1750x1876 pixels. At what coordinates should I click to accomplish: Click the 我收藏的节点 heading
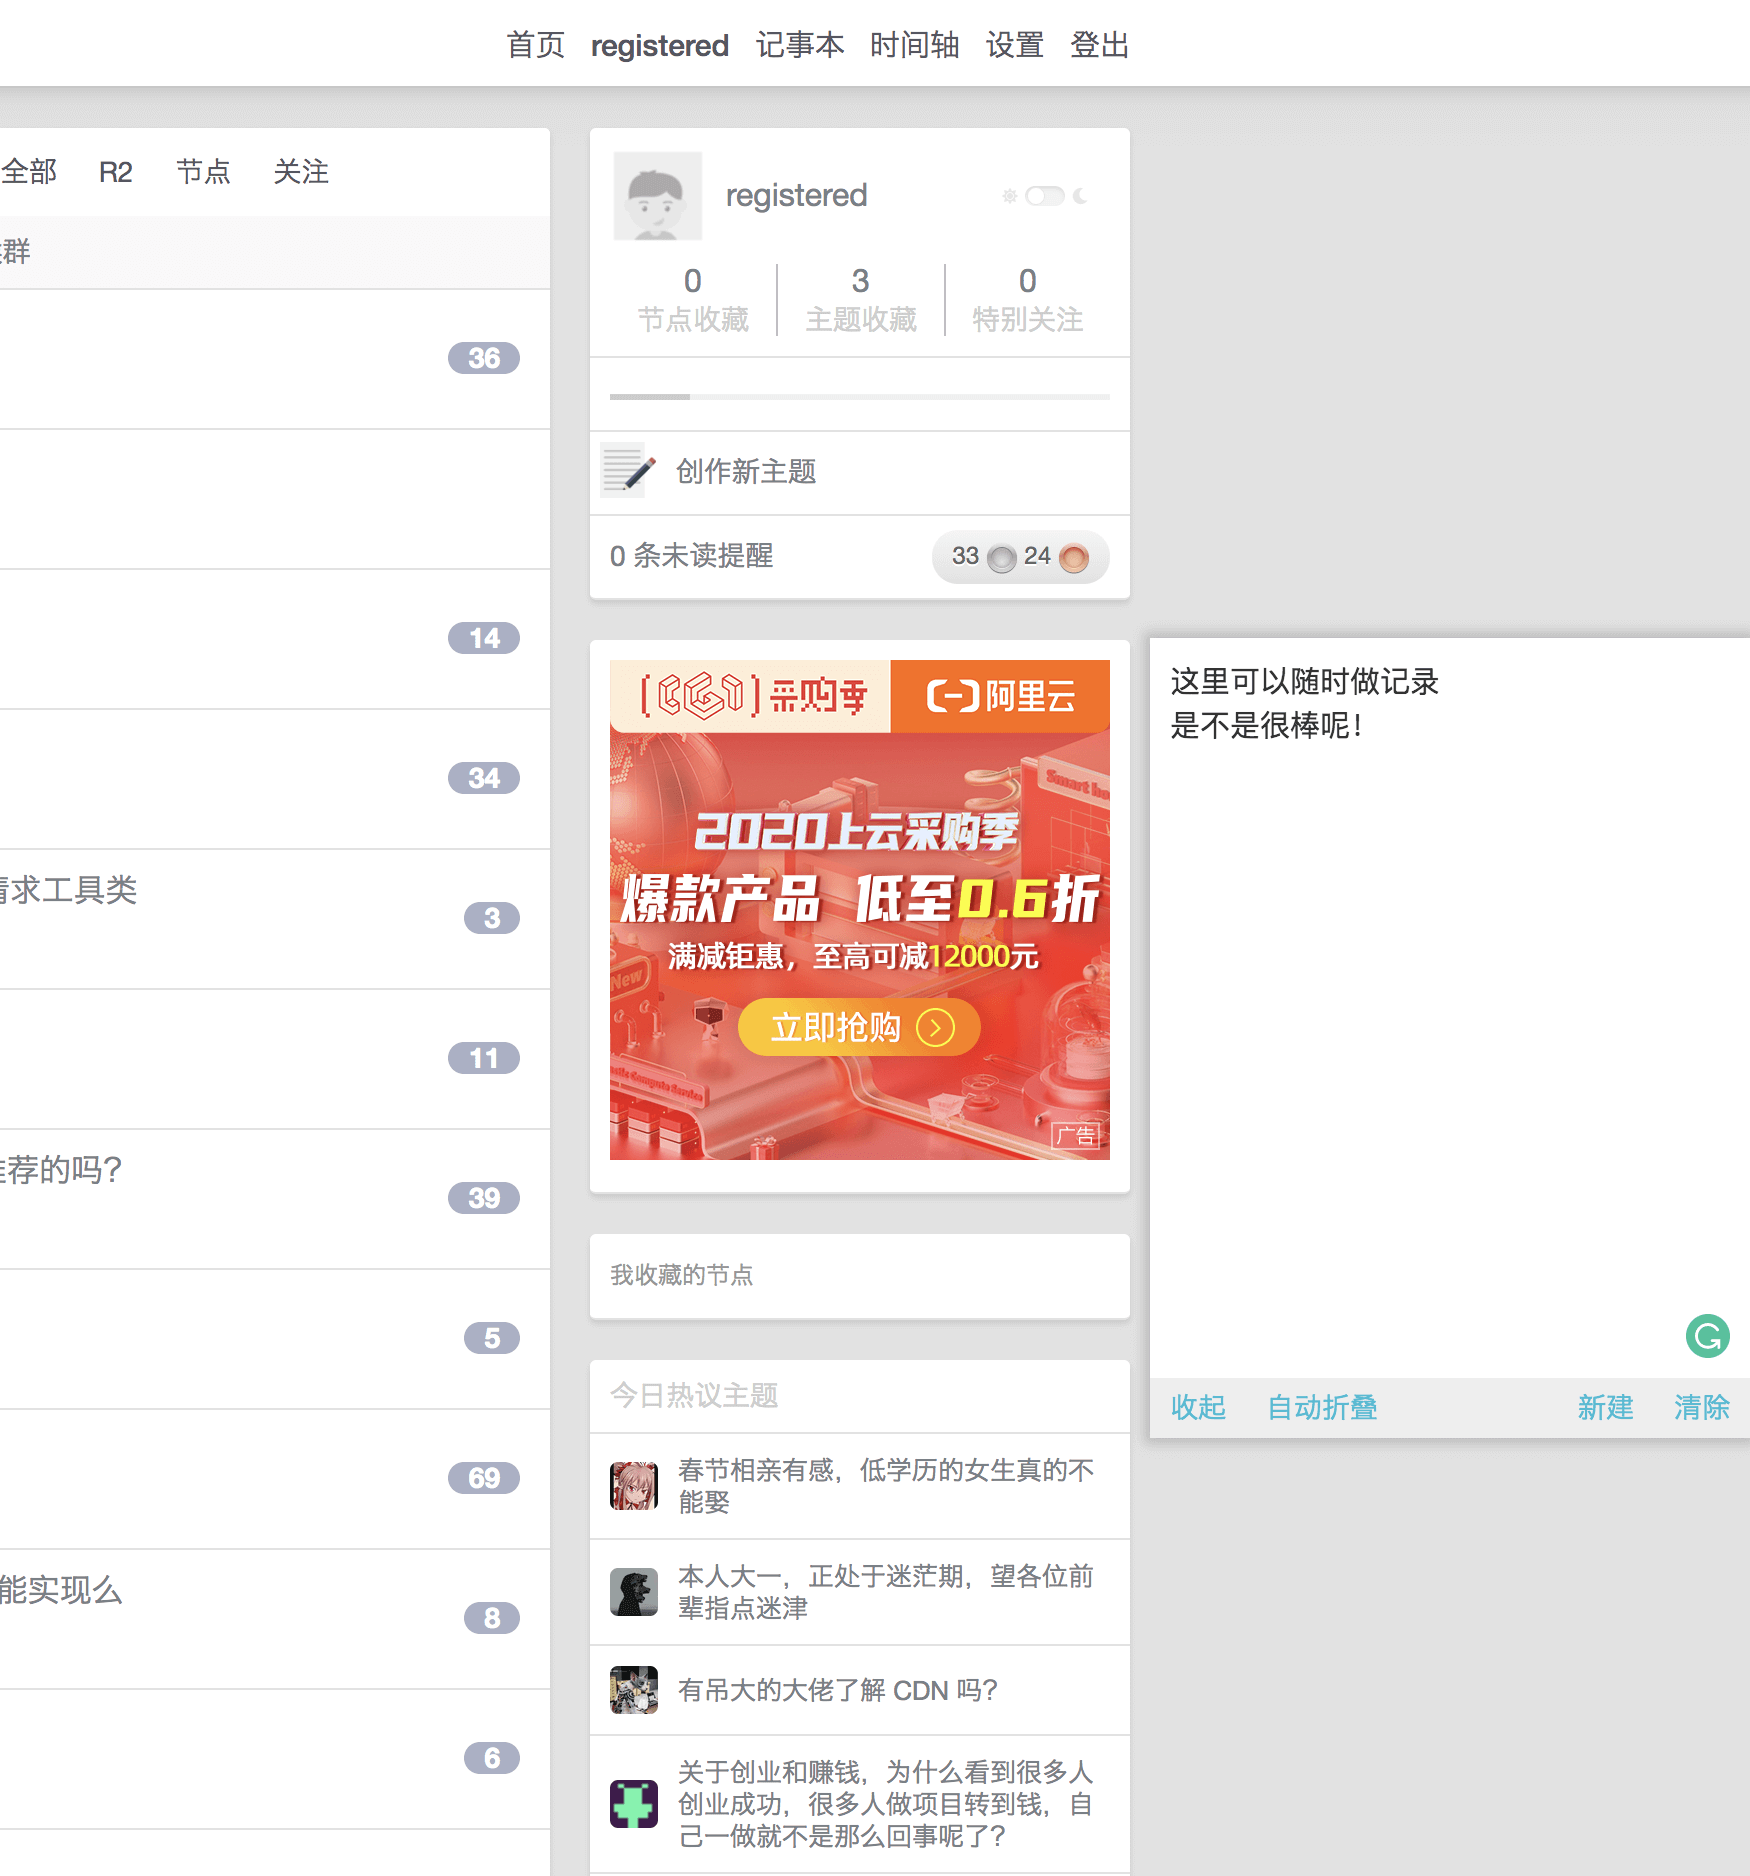coord(682,1275)
